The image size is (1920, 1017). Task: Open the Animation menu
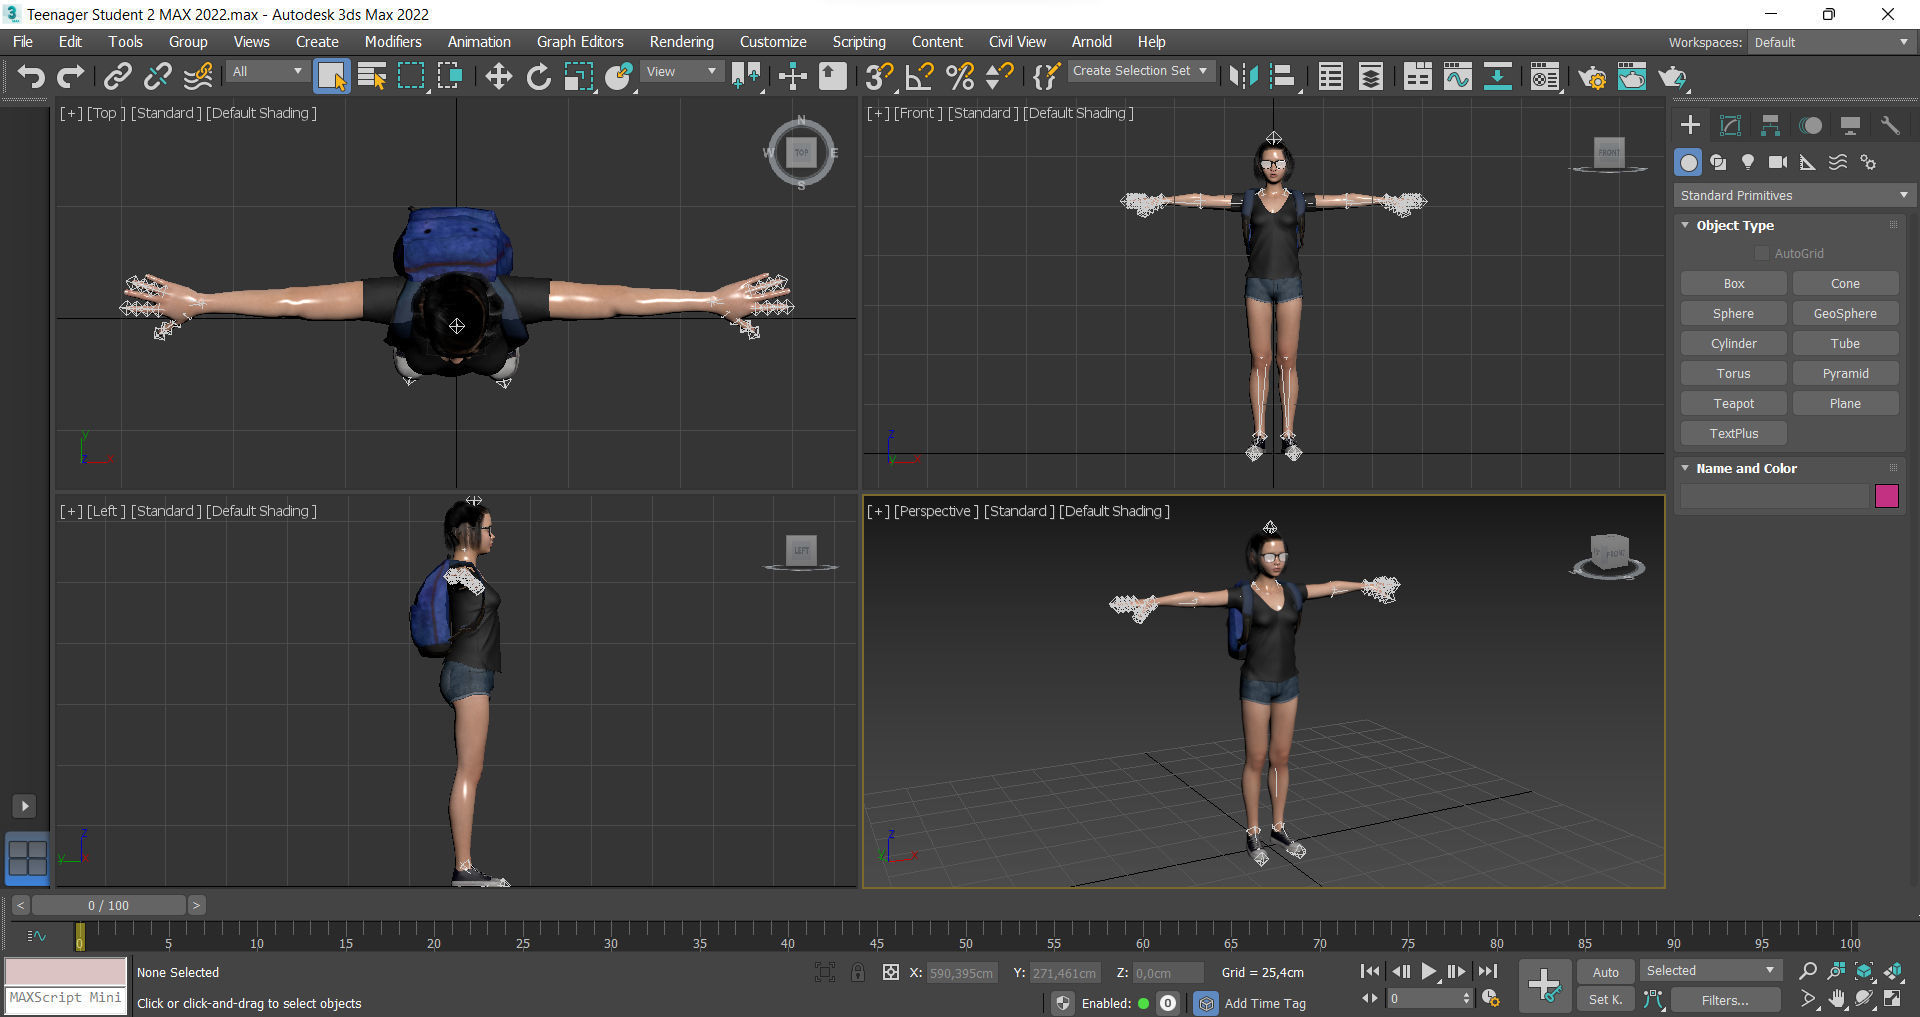(479, 42)
